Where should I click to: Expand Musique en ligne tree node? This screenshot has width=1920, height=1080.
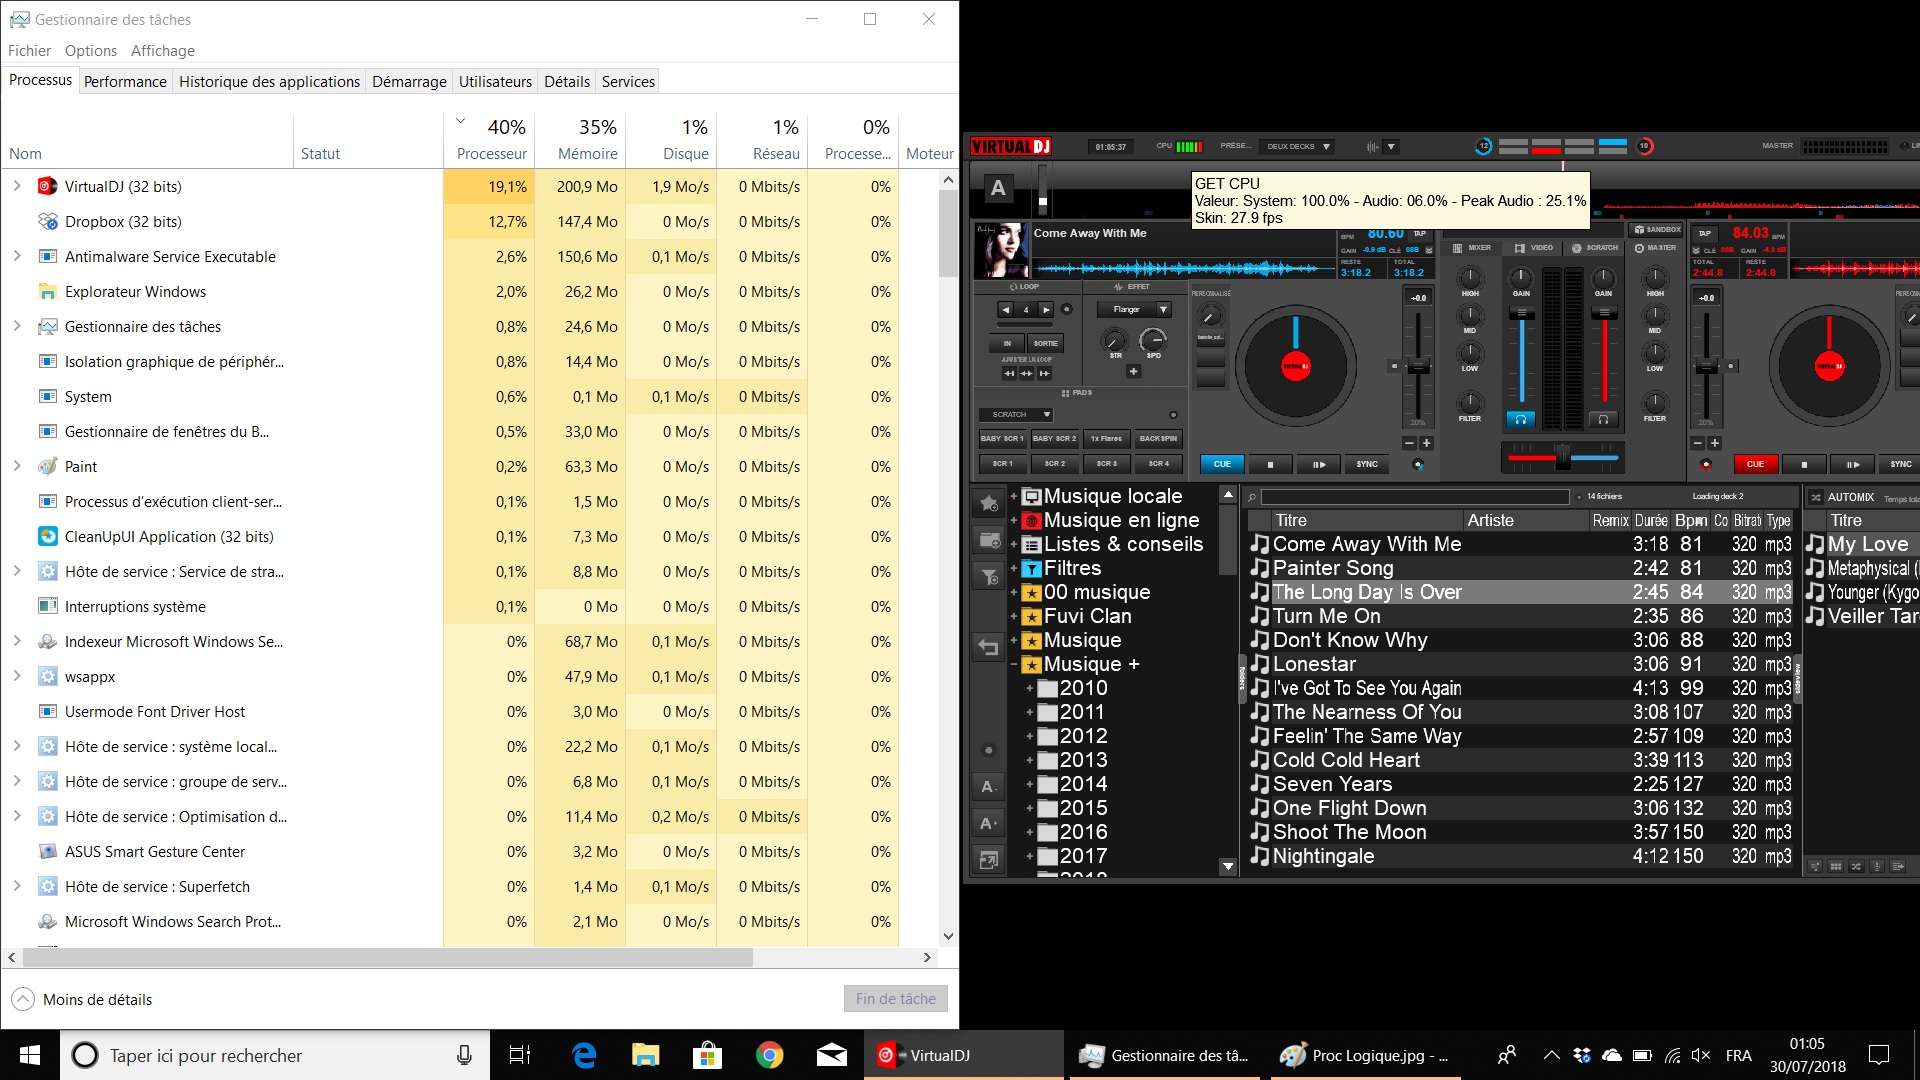click(x=1014, y=520)
